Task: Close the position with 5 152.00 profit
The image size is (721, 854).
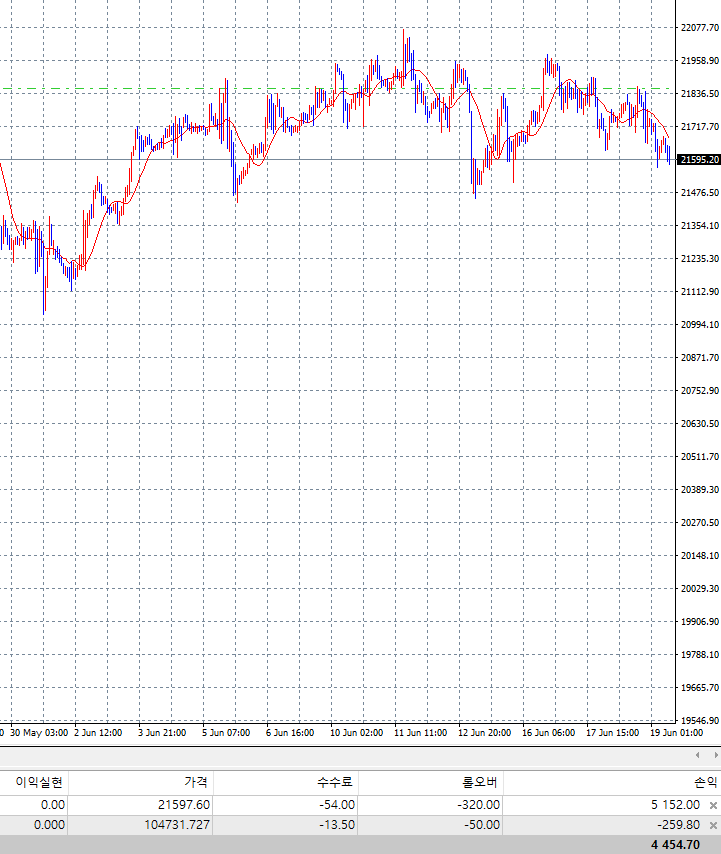Action: point(713,805)
